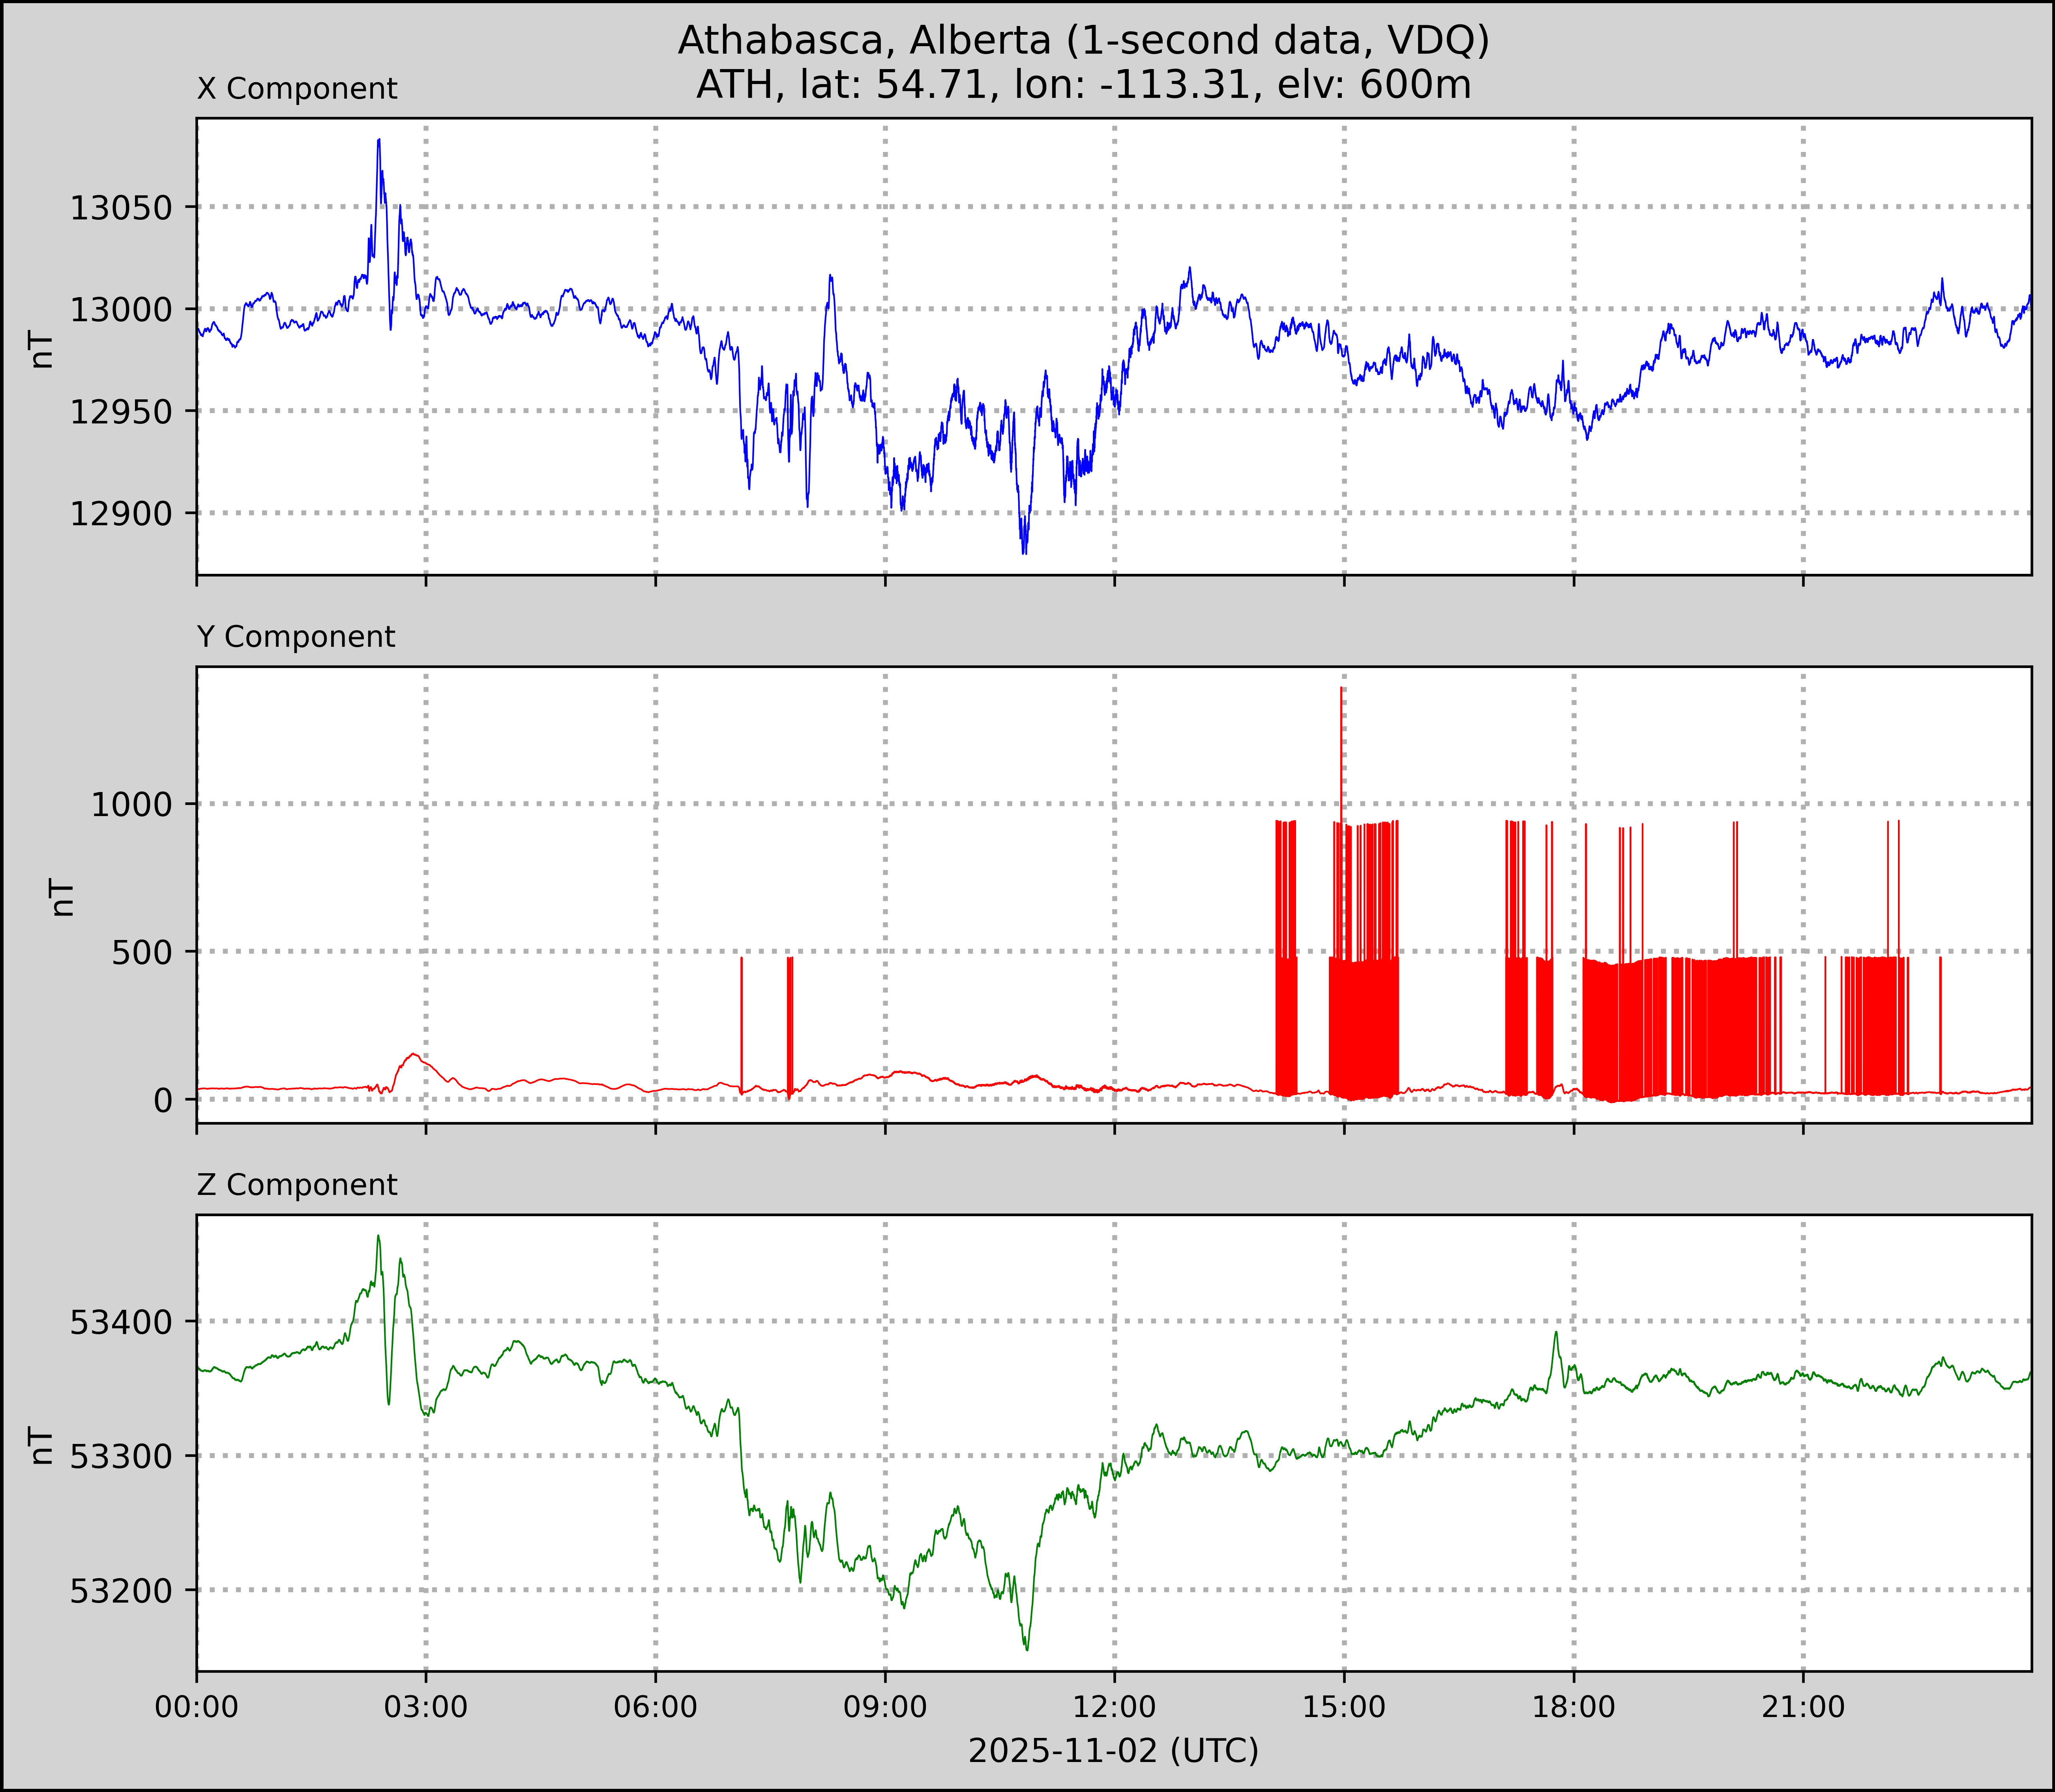Viewport: 2055px width, 1792px height.
Task: Click the station subtitle with lat and lon
Action: (1083, 85)
